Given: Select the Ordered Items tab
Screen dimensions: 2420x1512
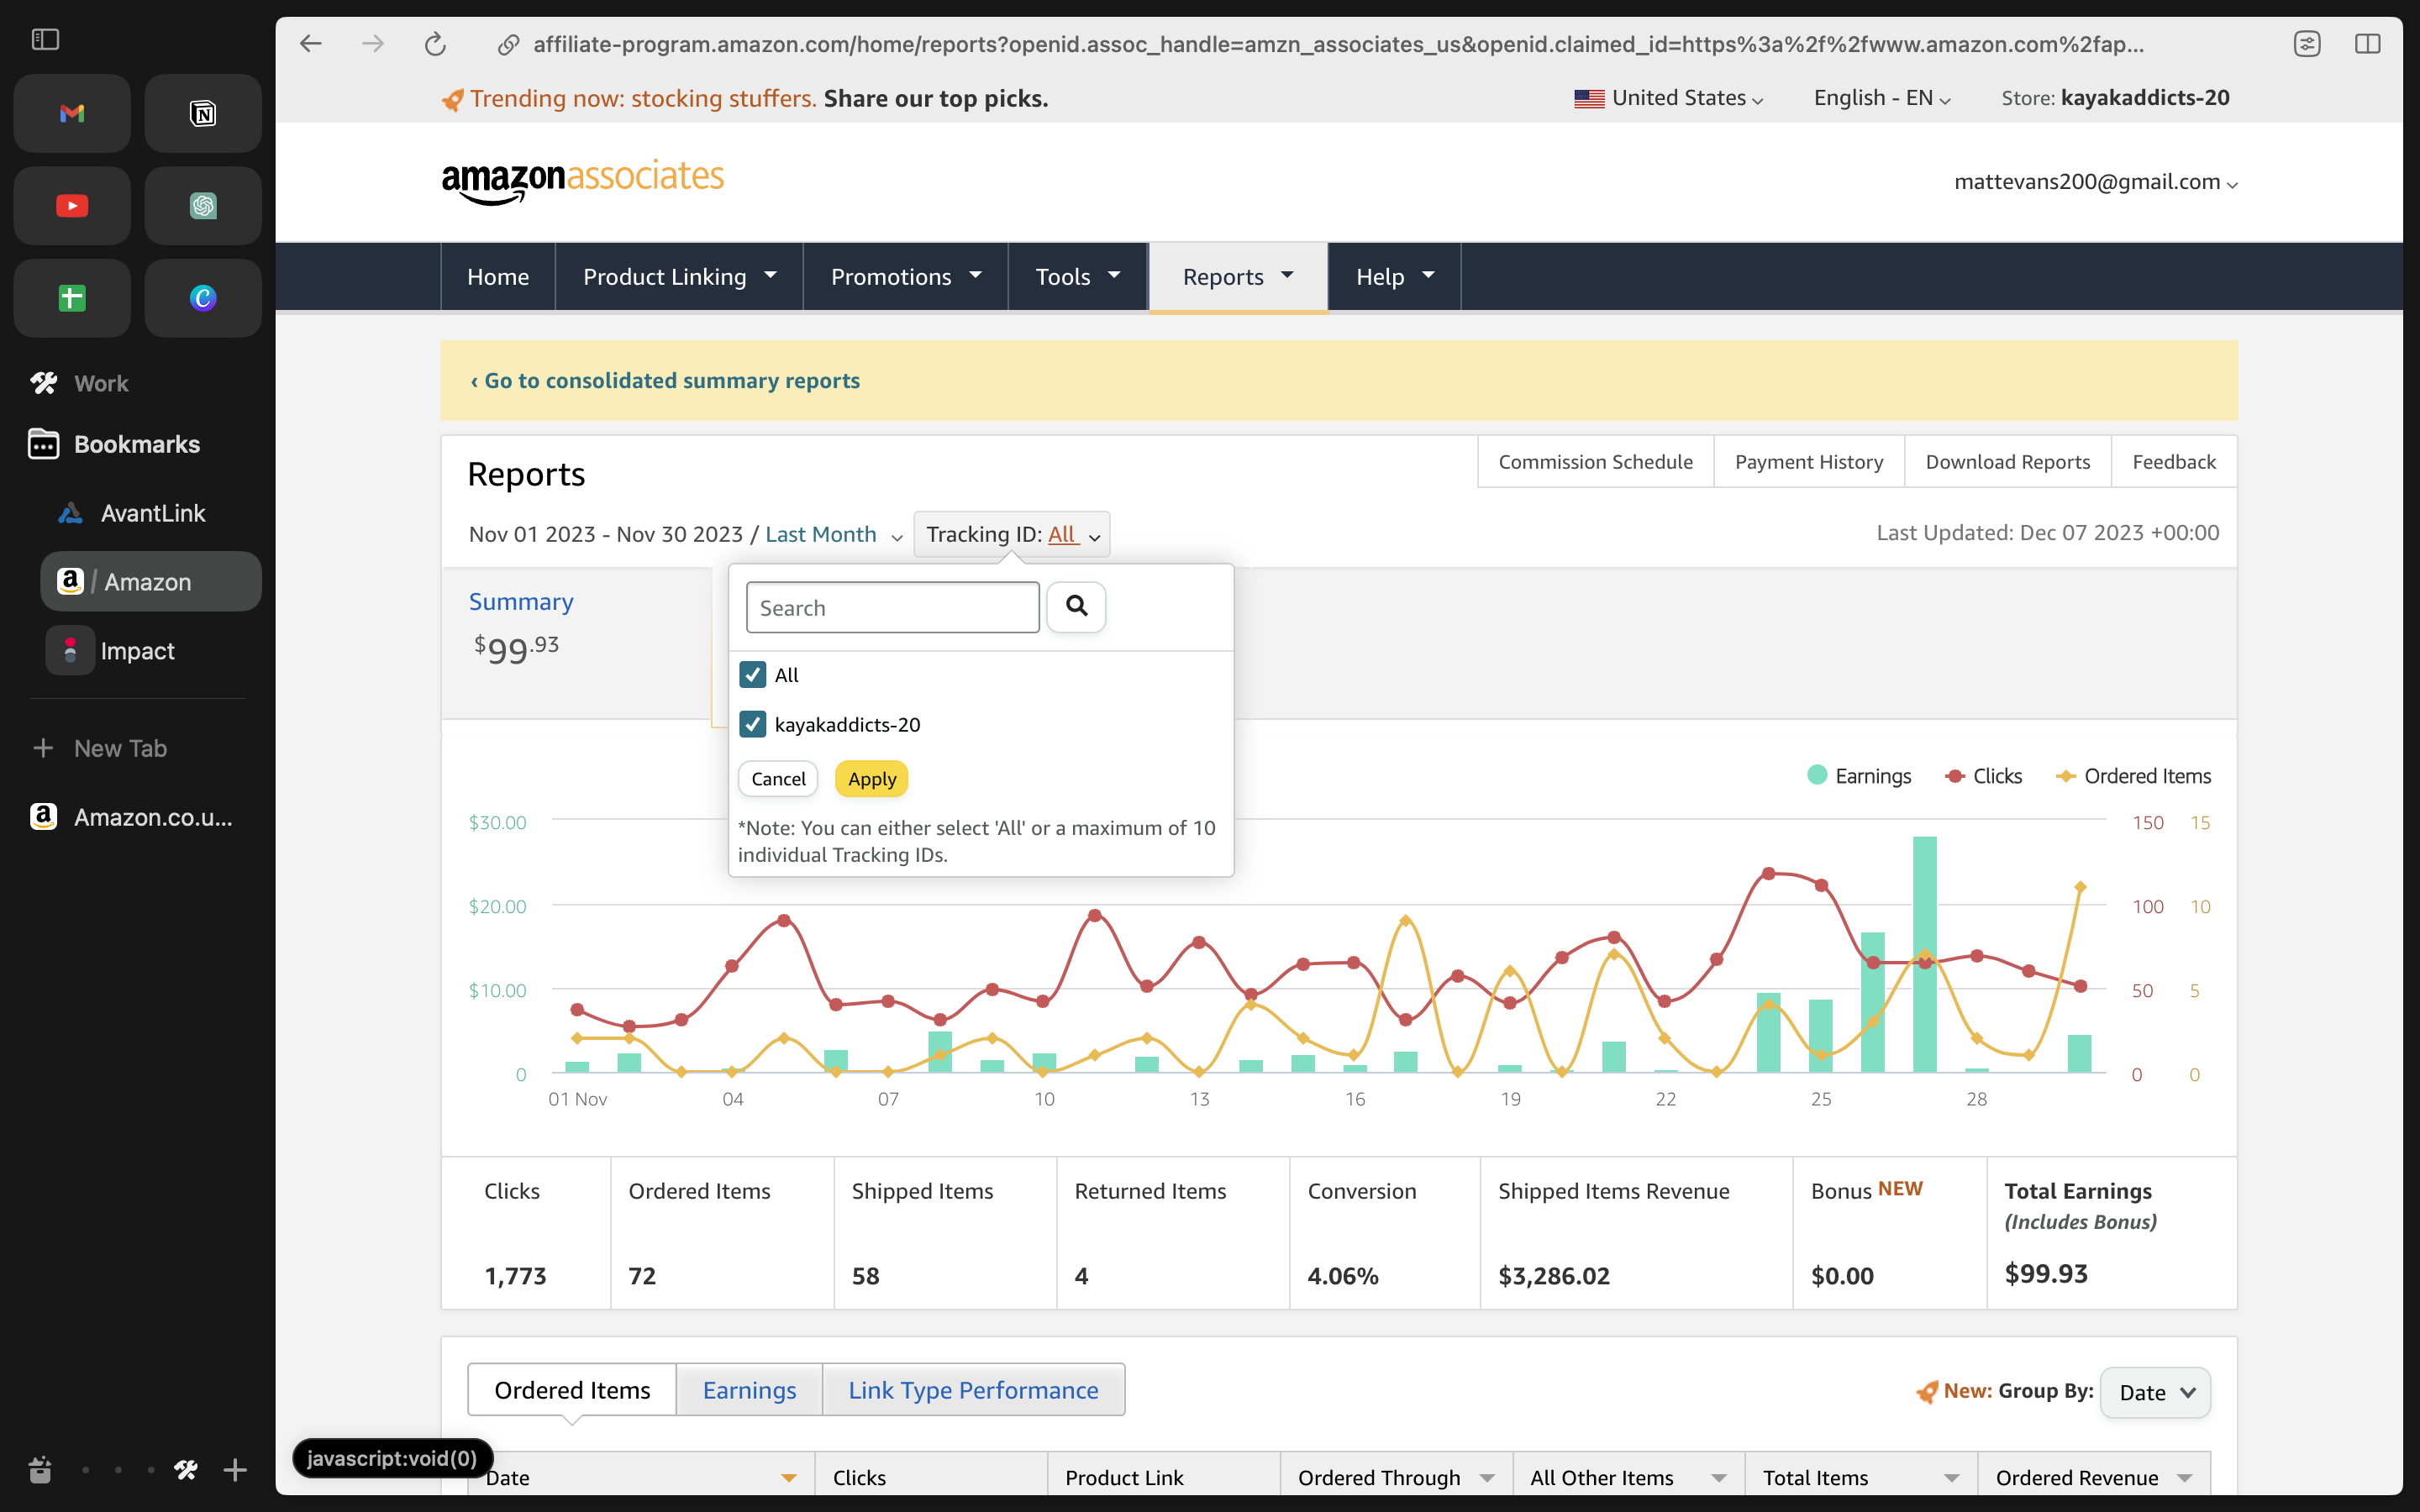Looking at the screenshot, I should click(572, 1390).
